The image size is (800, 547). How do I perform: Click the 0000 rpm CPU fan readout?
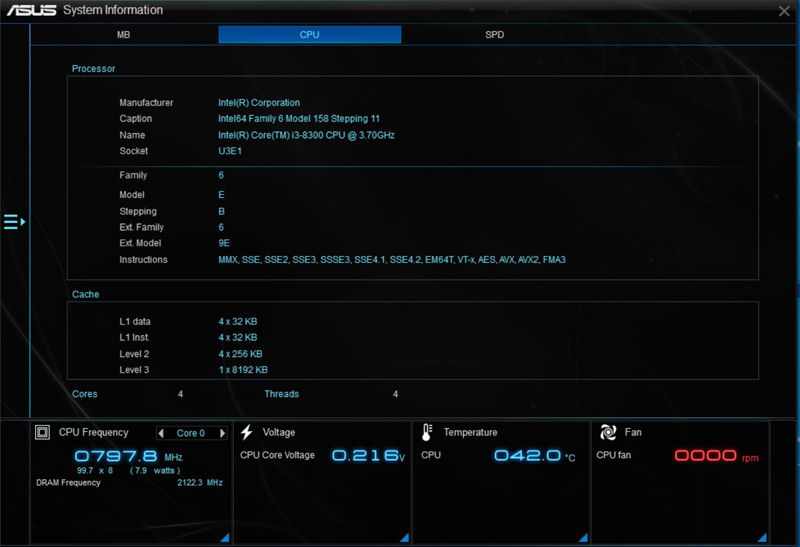pyautogui.click(x=716, y=455)
